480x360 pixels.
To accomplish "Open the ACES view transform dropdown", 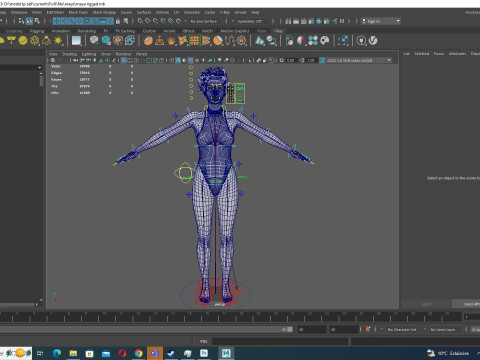I will click(x=359, y=60).
